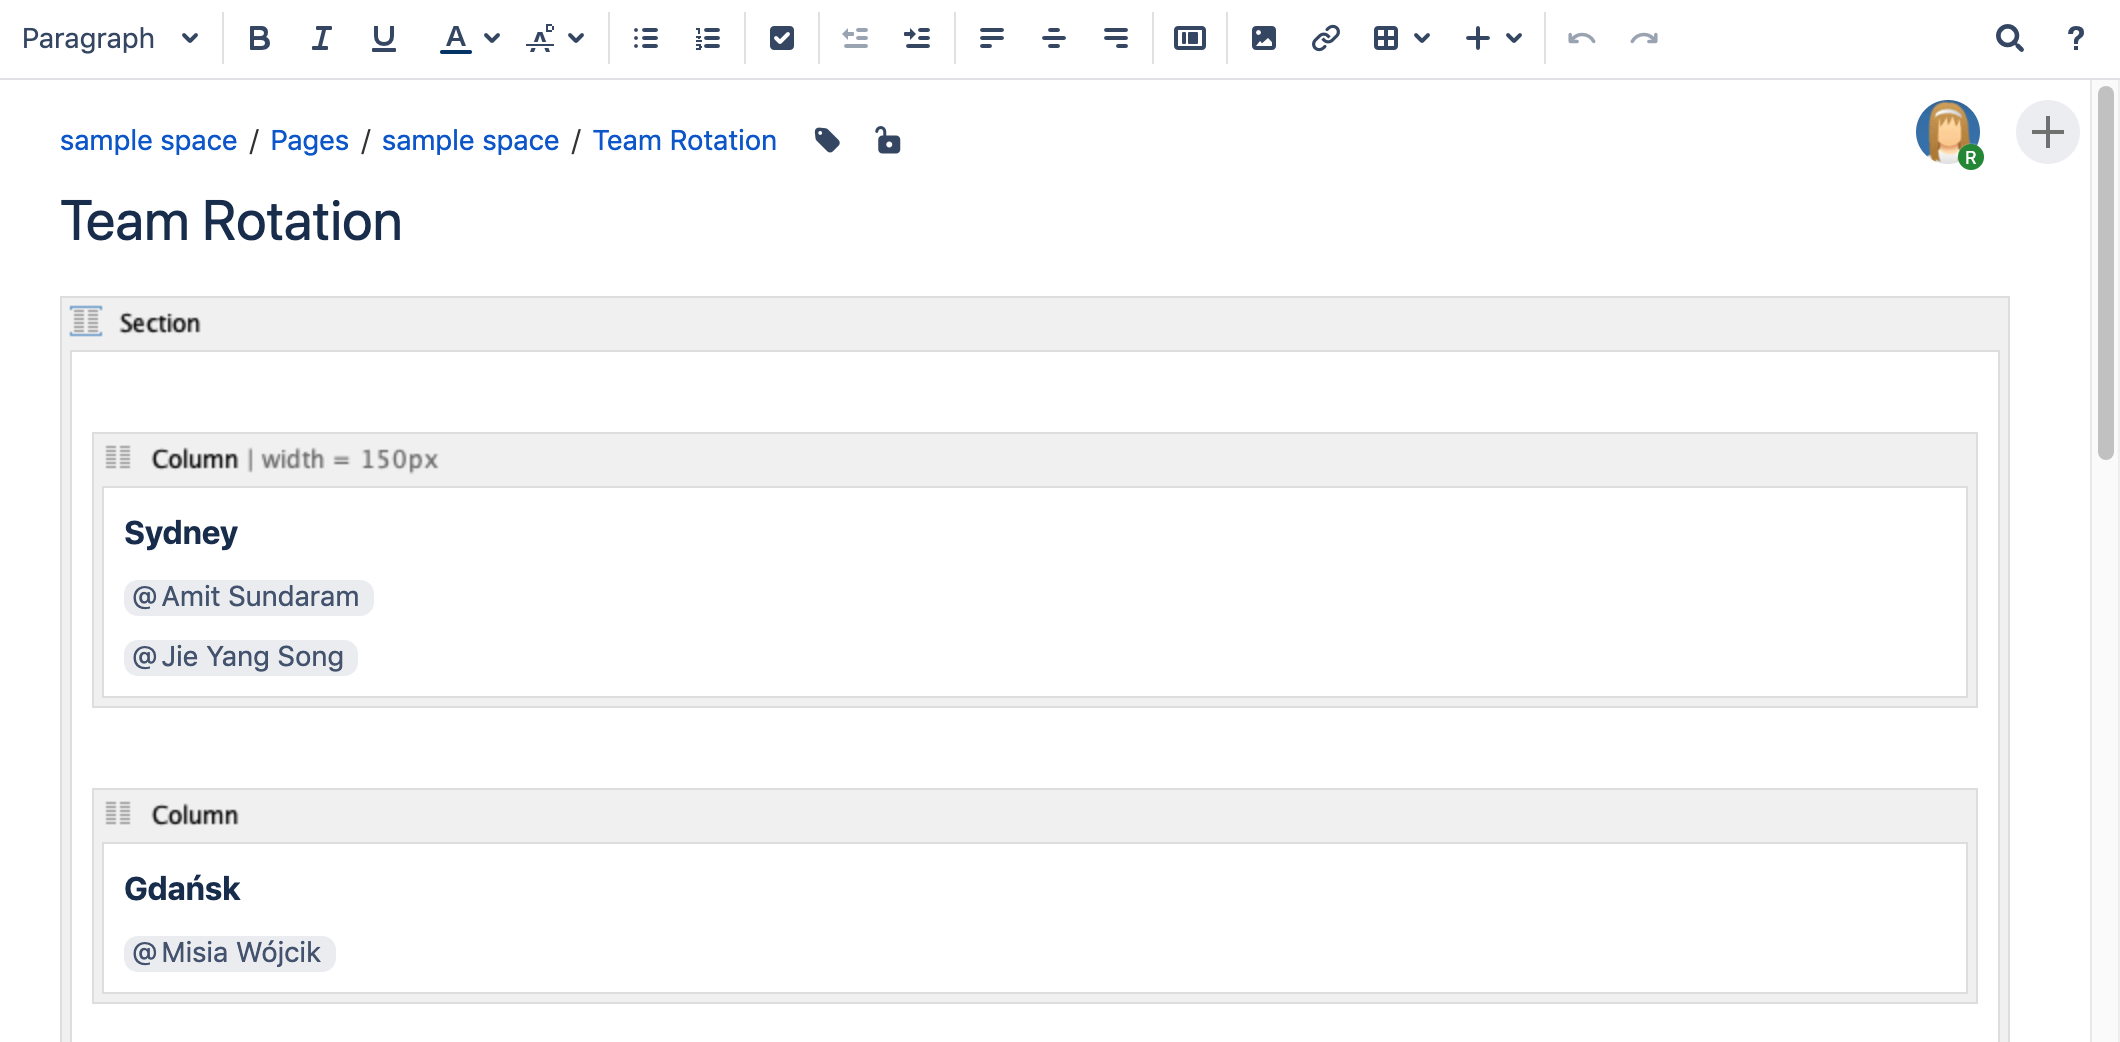2120x1042 pixels.
Task: Toggle italic text formatting
Action: click(321, 38)
